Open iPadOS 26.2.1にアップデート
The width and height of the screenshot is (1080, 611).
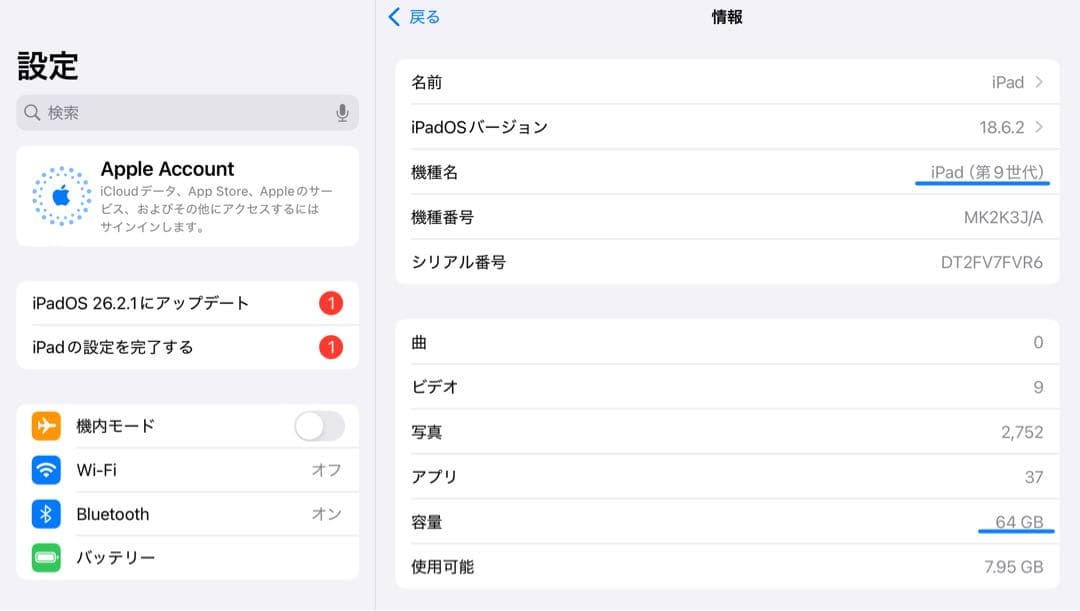[187, 303]
